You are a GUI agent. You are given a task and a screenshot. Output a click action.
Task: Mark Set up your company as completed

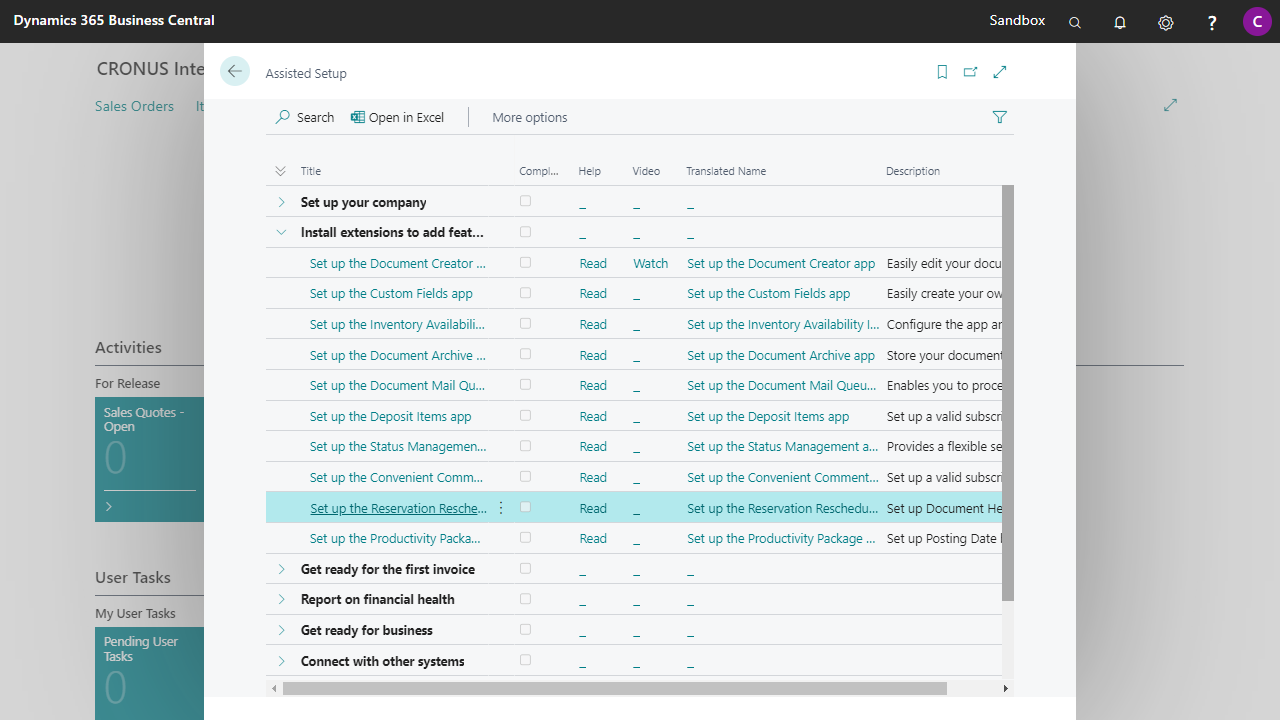pos(525,201)
